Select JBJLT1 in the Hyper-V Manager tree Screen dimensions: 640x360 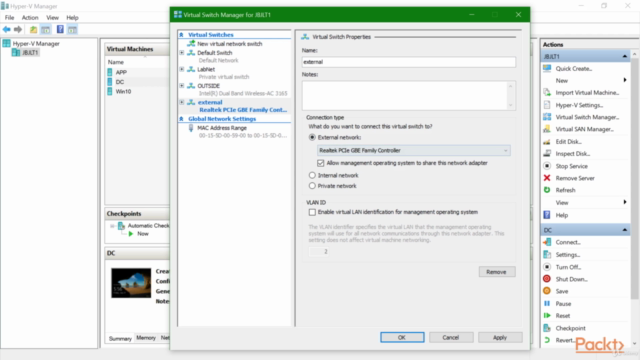pos(30,53)
